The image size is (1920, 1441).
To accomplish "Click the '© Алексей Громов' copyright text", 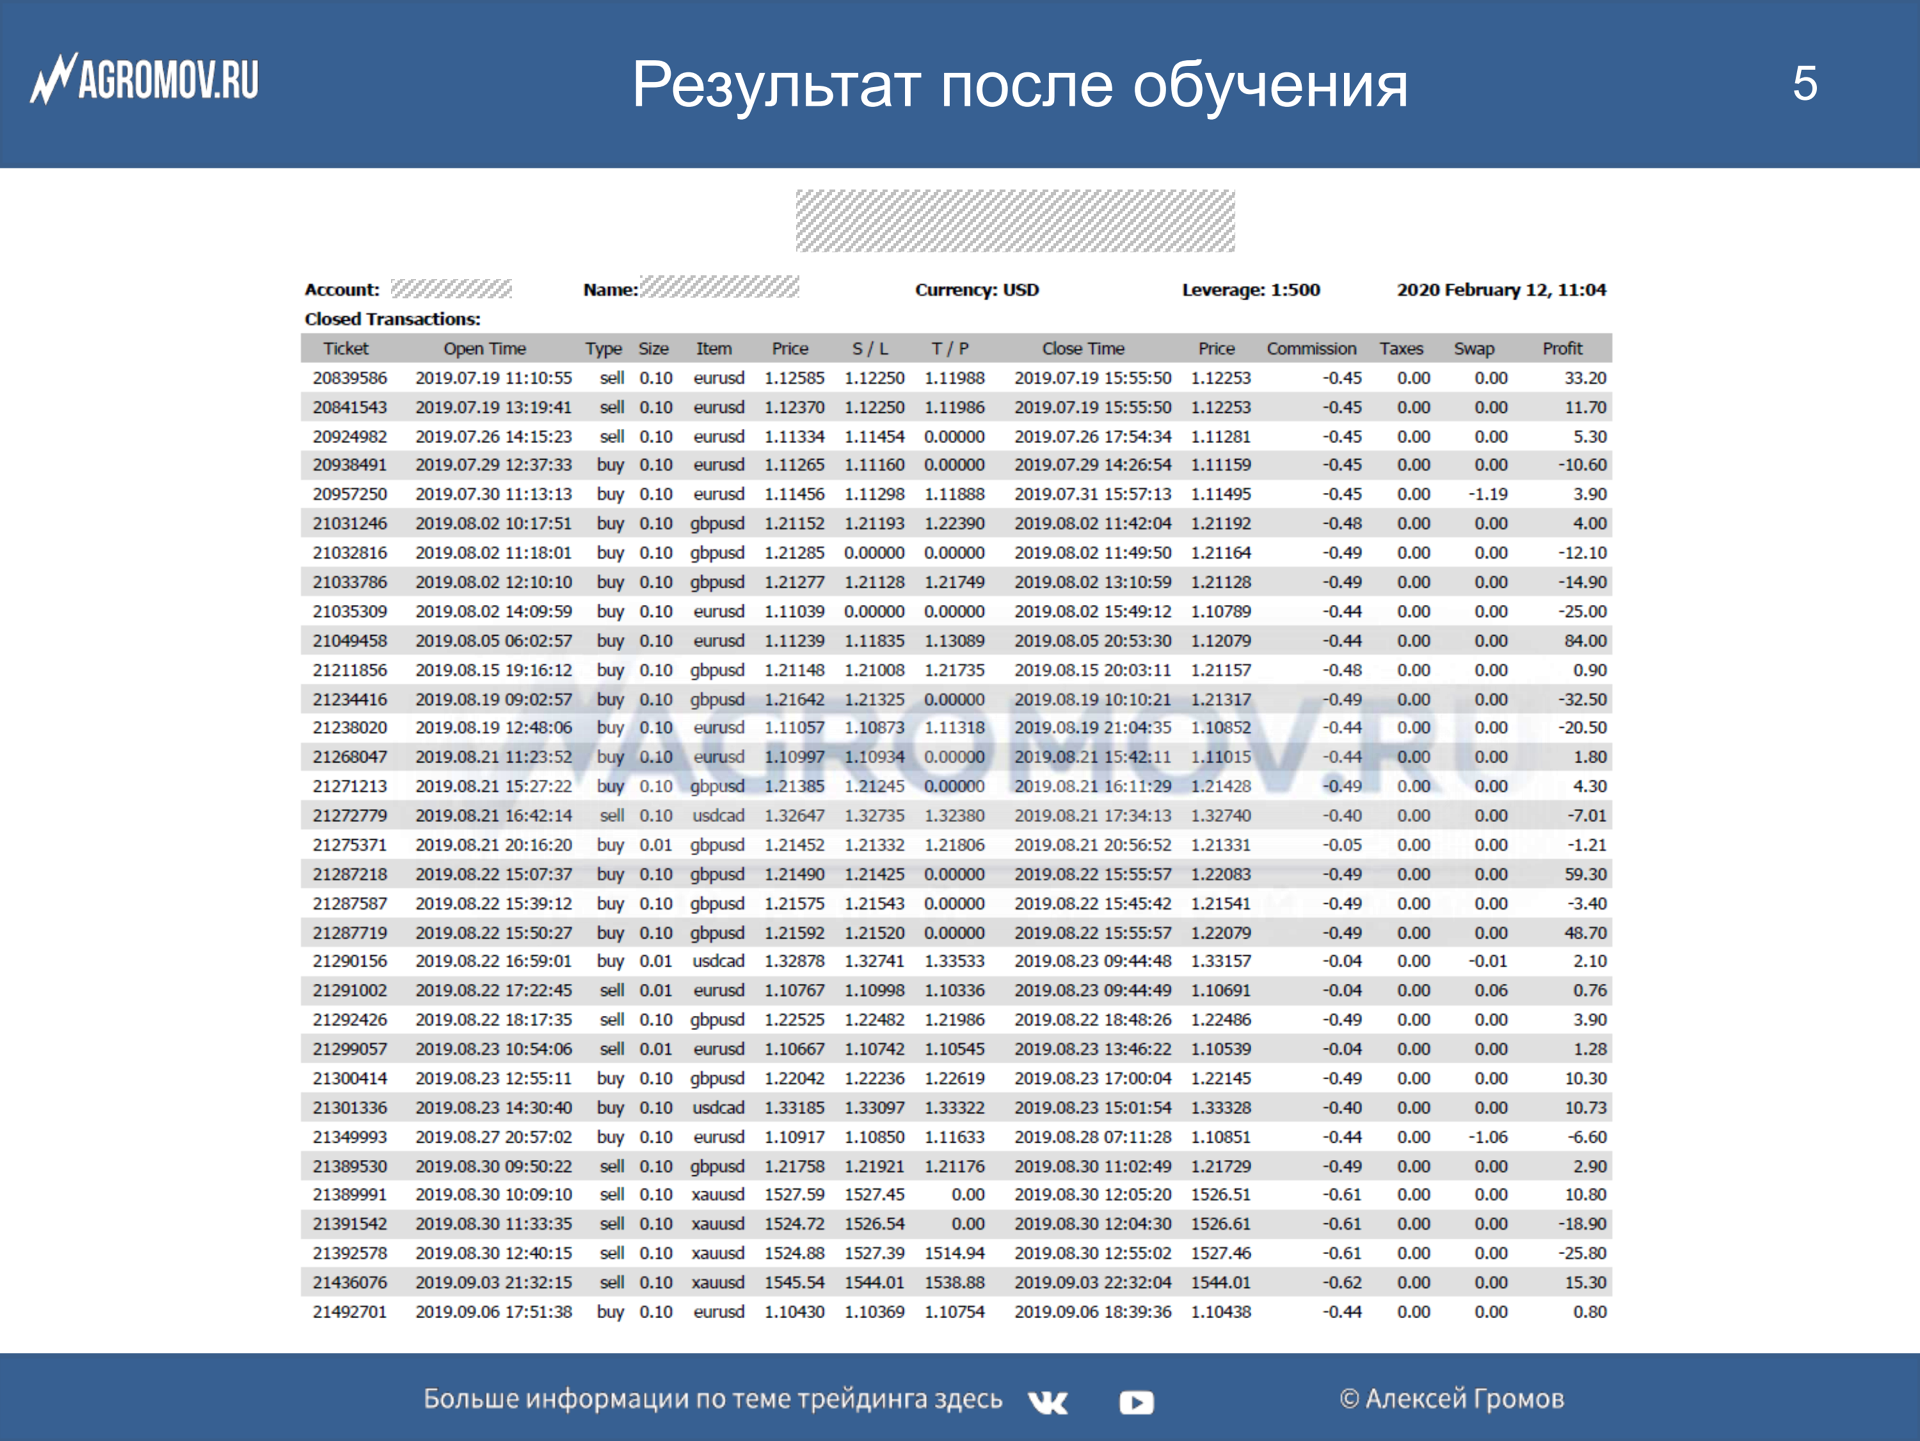I will point(1452,1399).
